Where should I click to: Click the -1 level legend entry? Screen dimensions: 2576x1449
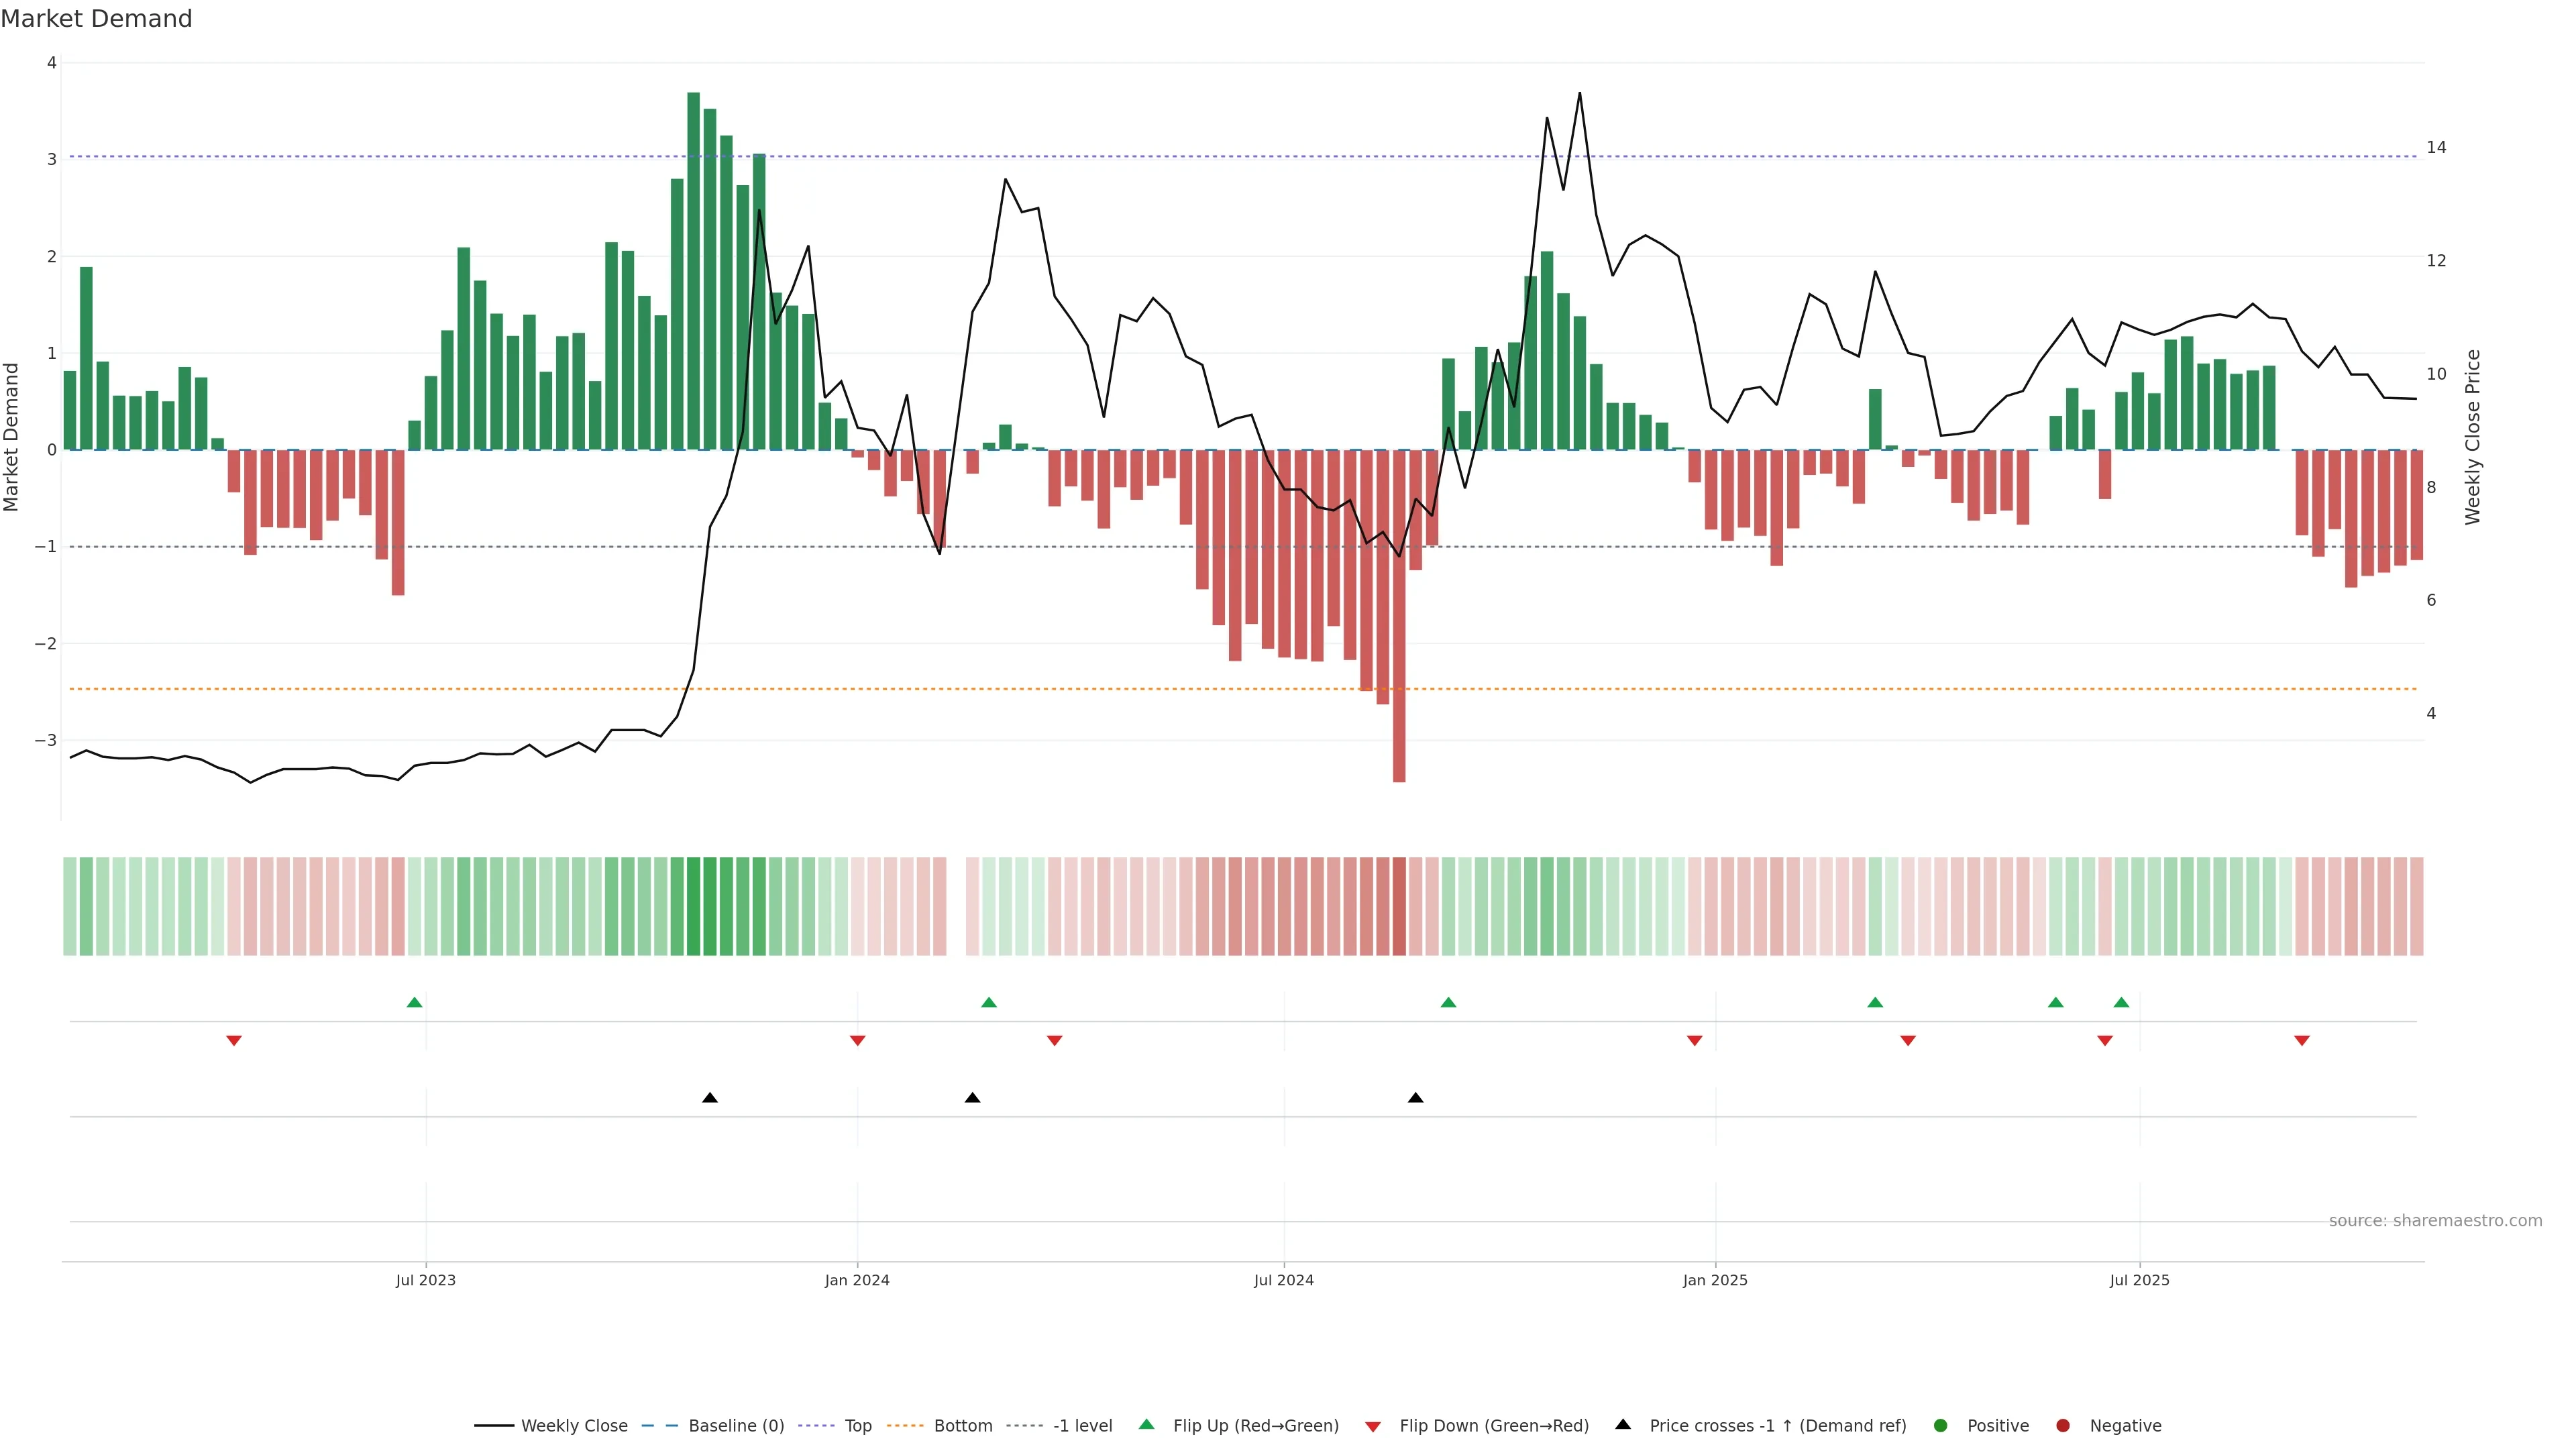coord(1082,1425)
